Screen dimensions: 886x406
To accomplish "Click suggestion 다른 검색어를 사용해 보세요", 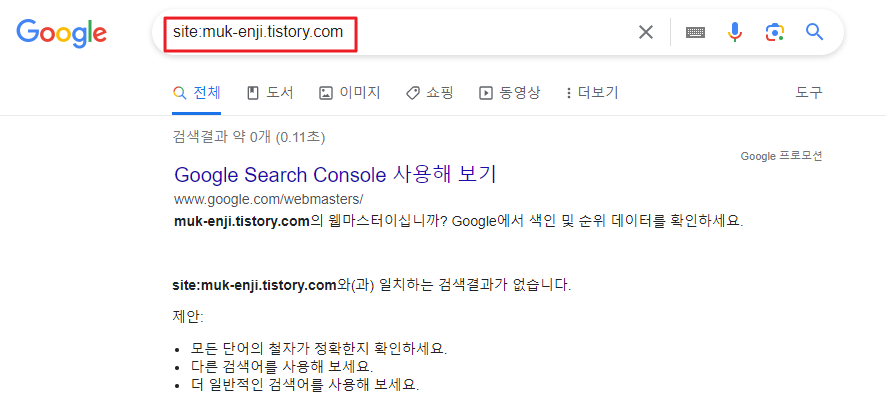I will 282,366.
